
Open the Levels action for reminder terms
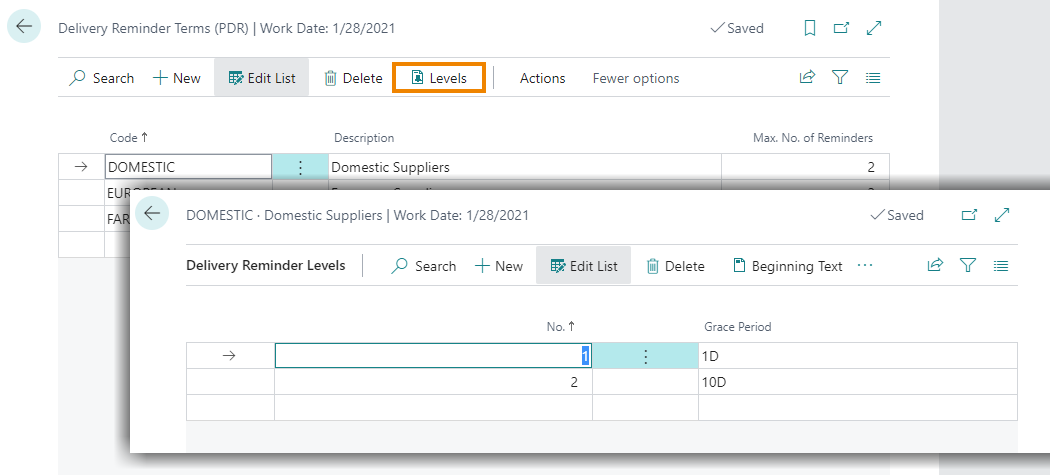coord(439,78)
